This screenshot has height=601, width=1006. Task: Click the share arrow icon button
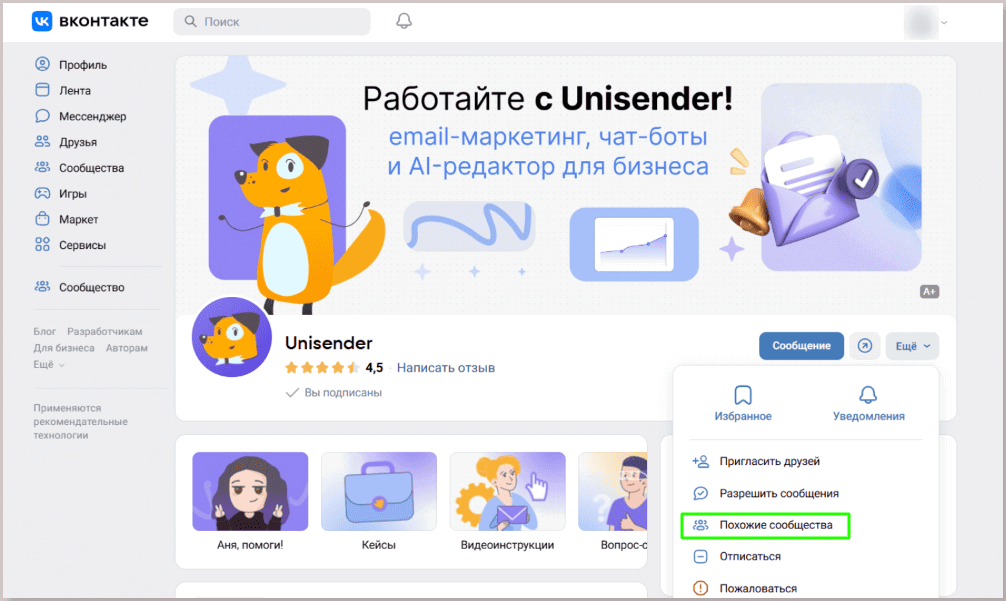click(865, 346)
